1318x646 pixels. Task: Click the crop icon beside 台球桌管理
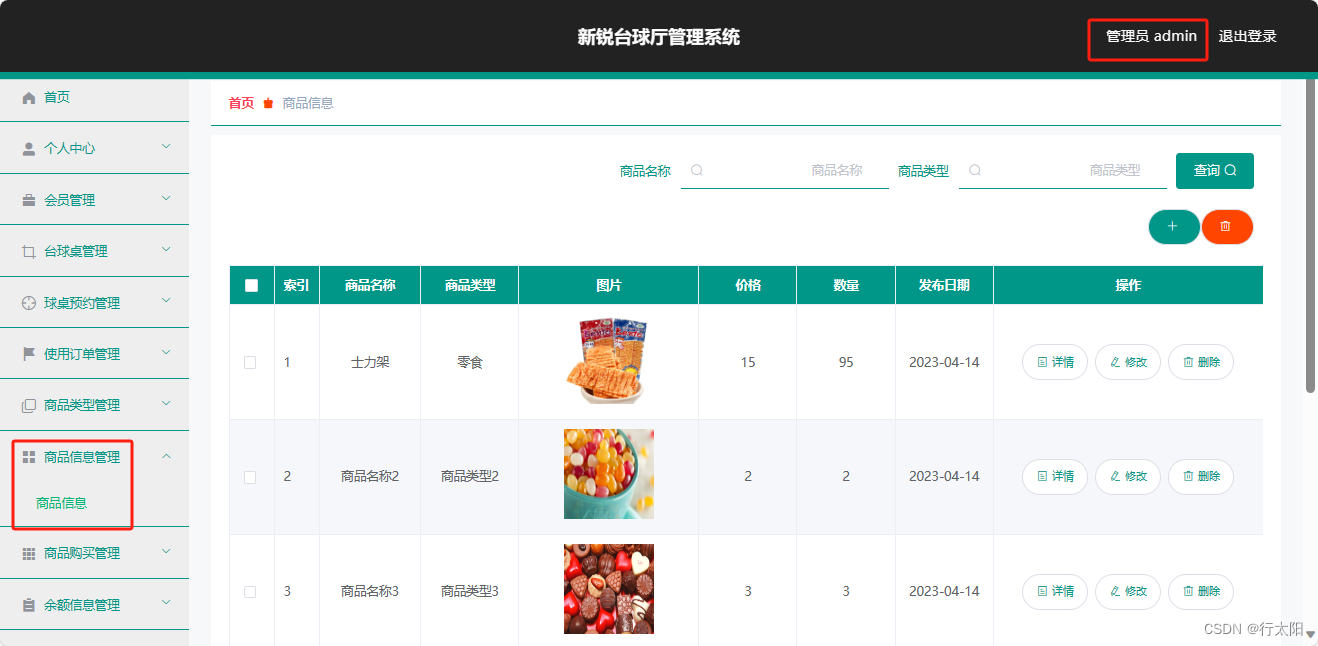(x=29, y=251)
